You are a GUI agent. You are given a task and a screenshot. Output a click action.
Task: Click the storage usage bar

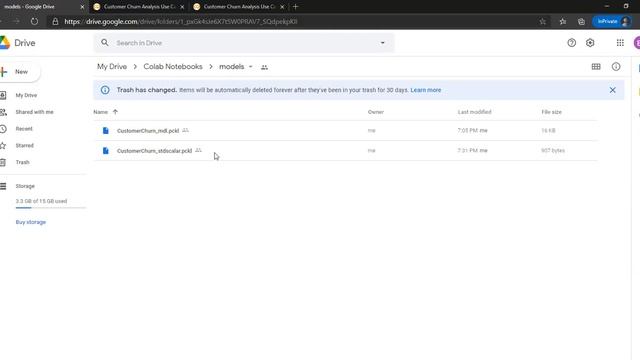coord(51,208)
